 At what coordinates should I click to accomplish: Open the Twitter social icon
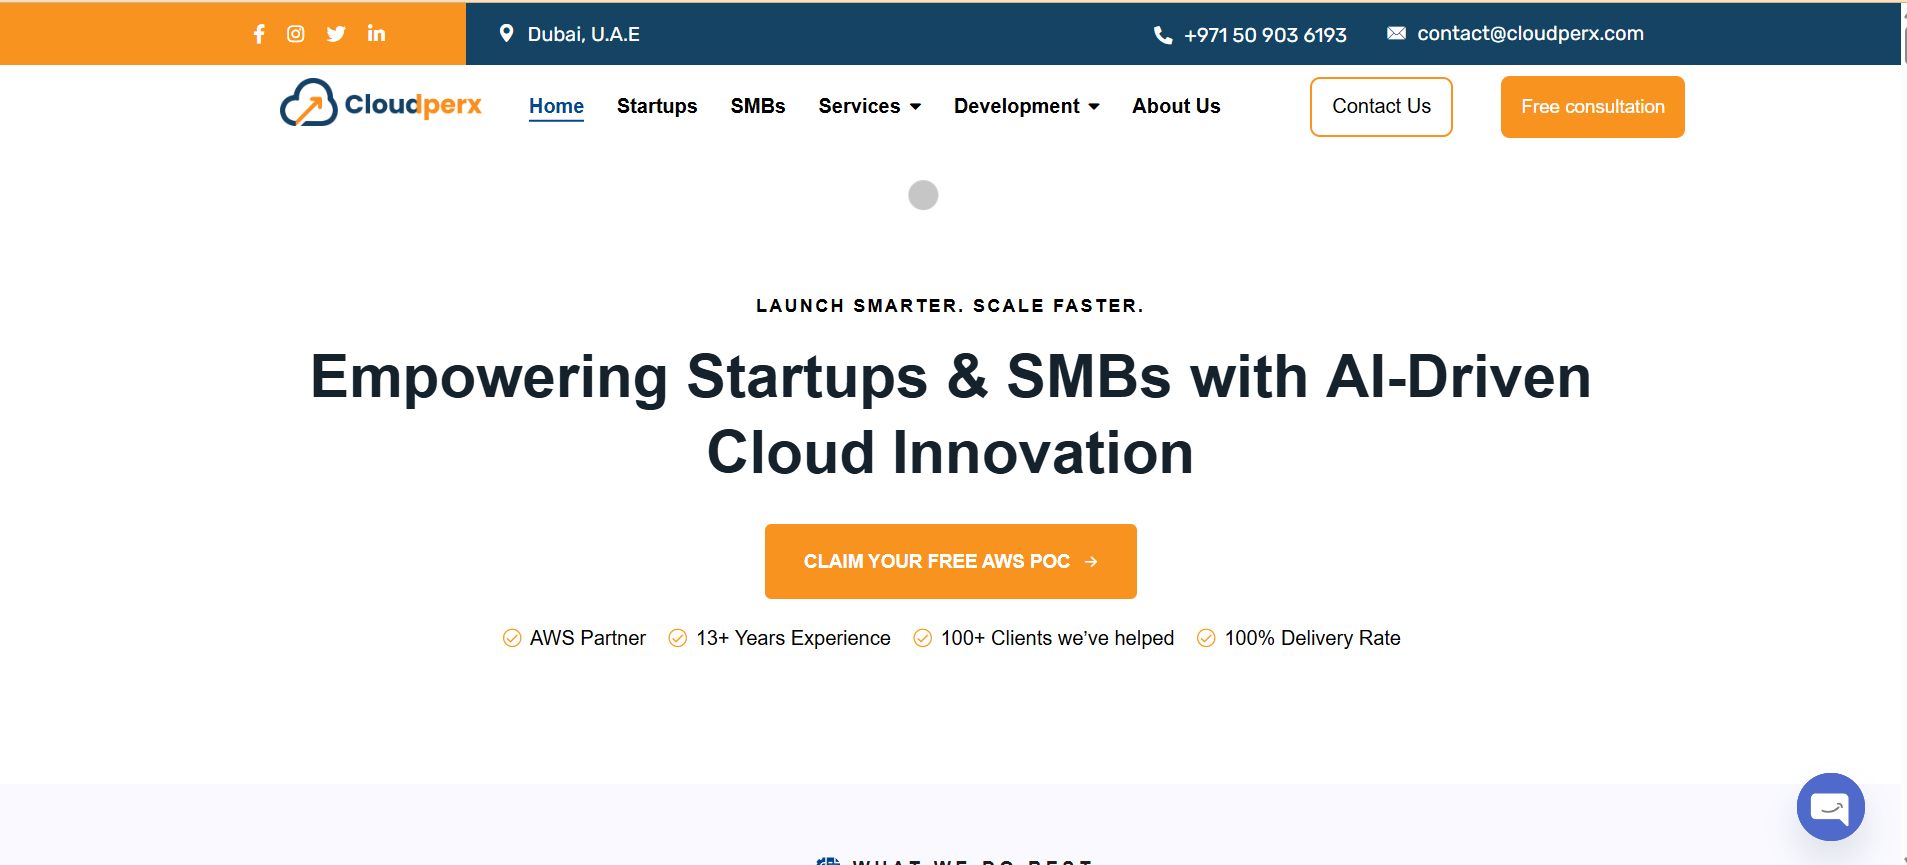pos(336,34)
